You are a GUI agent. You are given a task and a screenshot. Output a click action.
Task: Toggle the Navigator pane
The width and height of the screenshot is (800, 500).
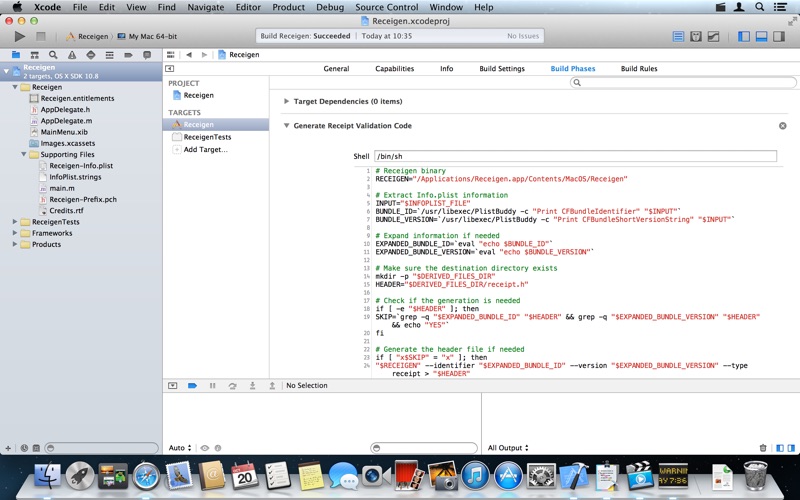click(744, 36)
